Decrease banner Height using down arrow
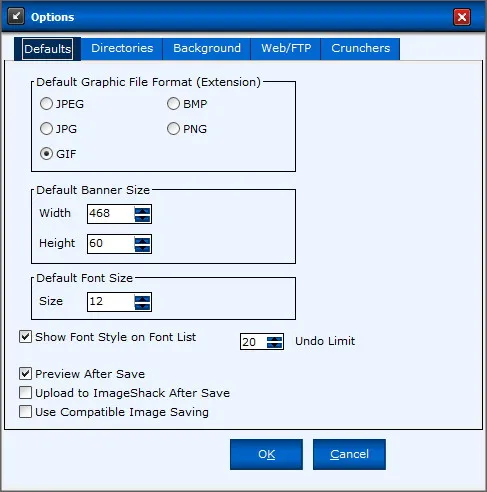The height and width of the screenshot is (492, 487). (x=142, y=248)
